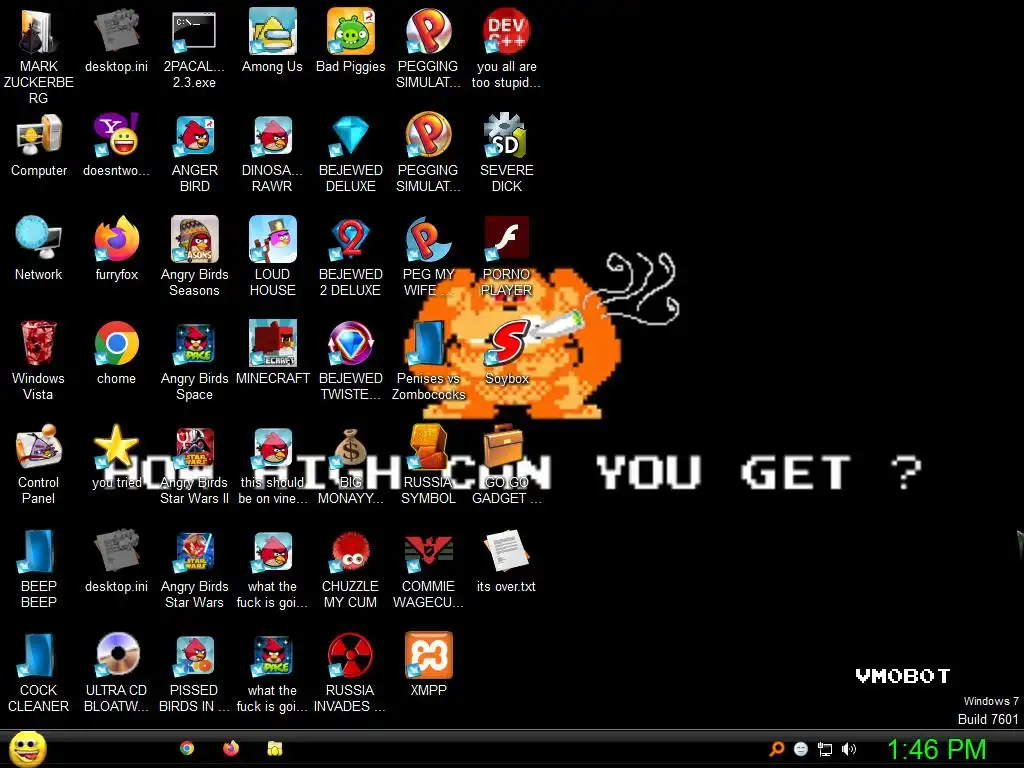This screenshot has width=1024, height=768.
Task: Open Angry Birds Space
Action: click(194, 343)
